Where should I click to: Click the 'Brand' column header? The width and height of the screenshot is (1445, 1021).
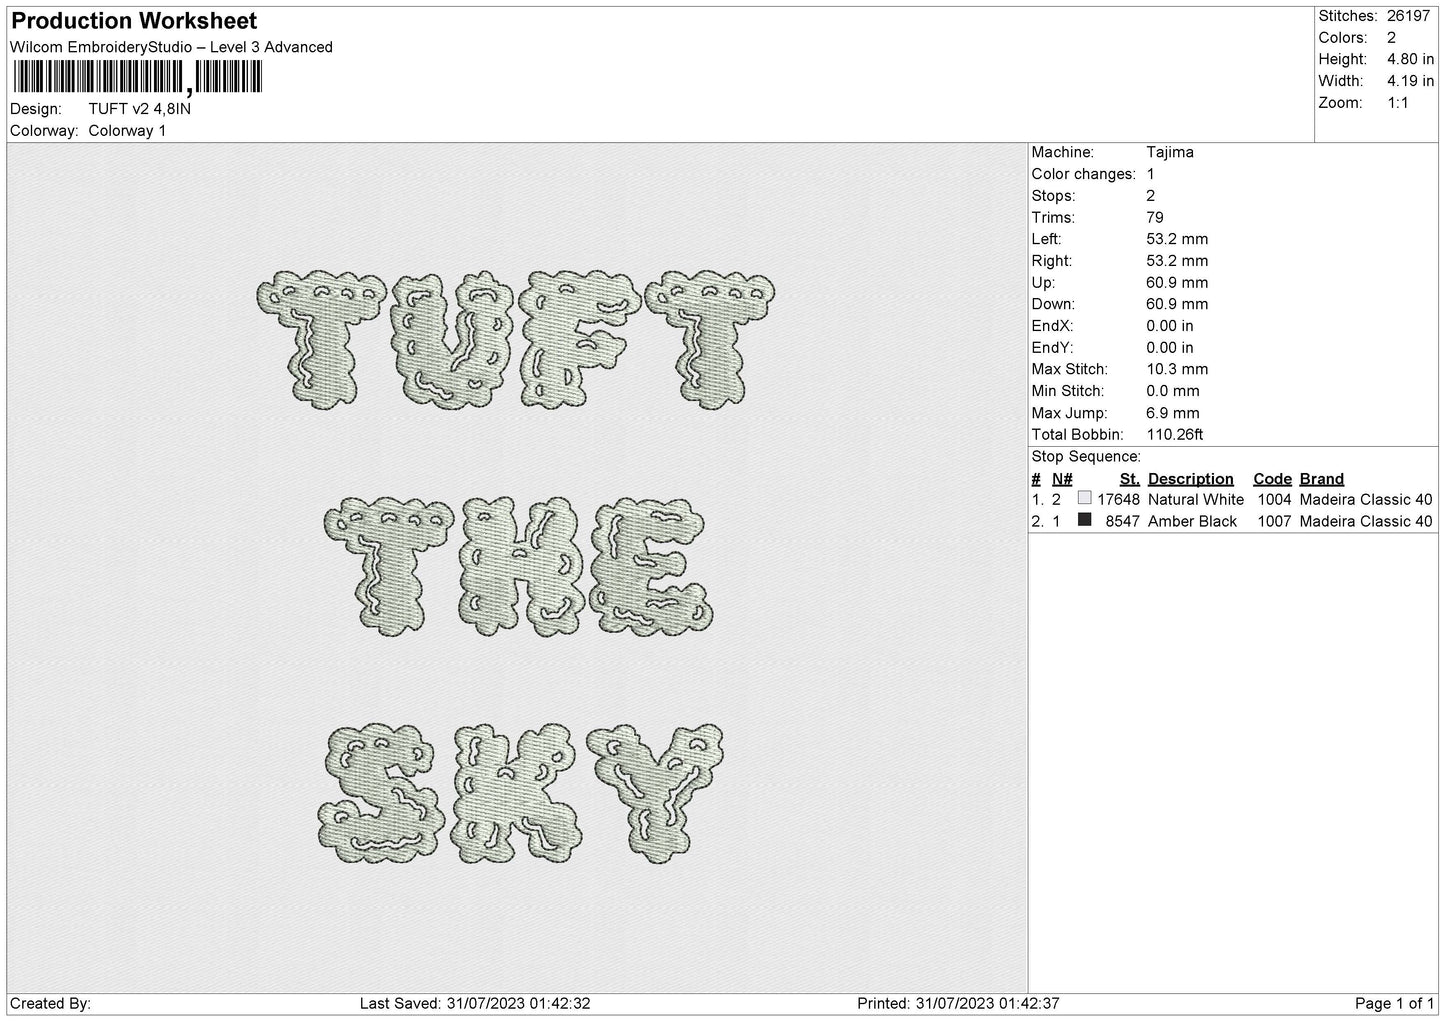tap(1322, 479)
